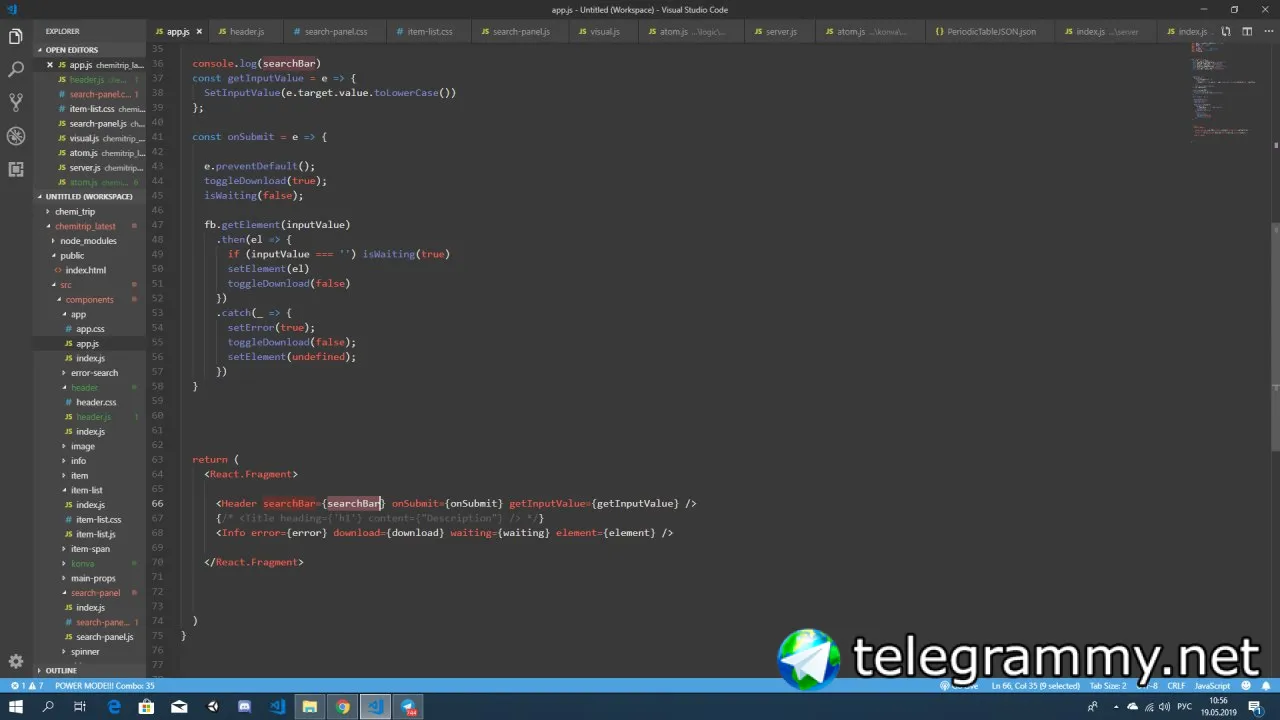Image resolution: width=1280 pixels, height=720 pixels.
Task: Open Windows taskbar search
Action: 48,707
